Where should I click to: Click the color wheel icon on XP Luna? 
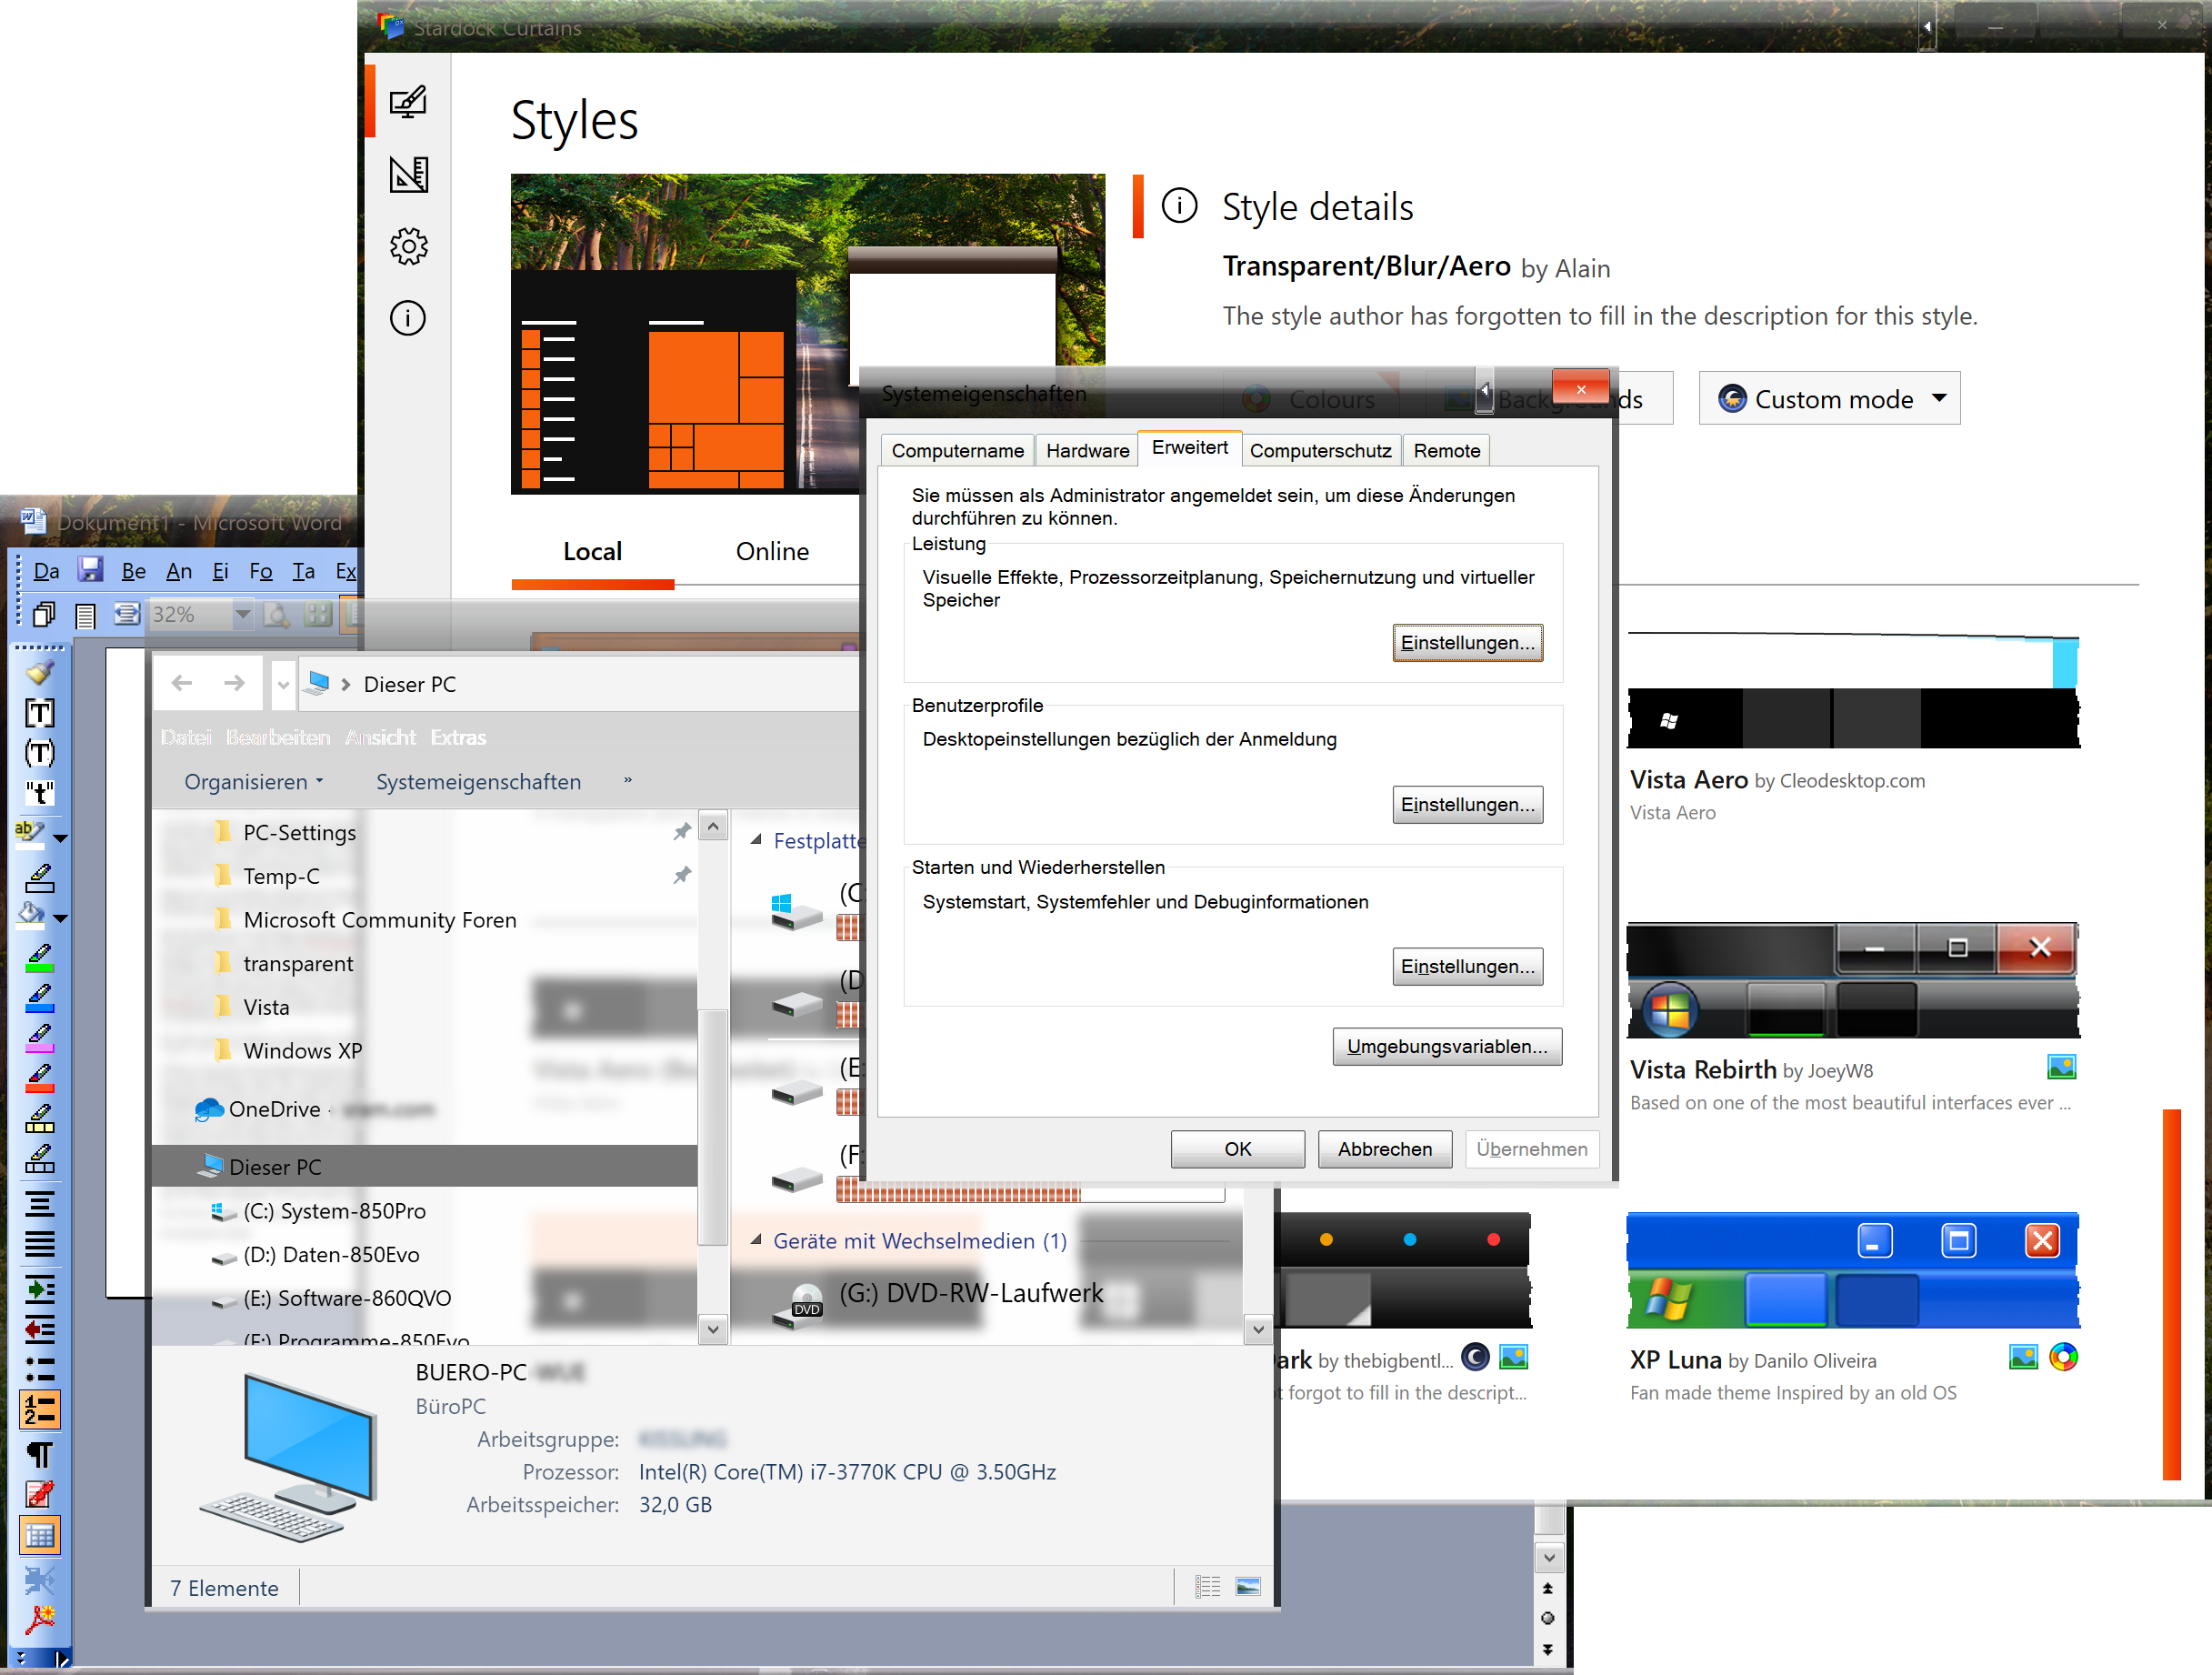click(x=2063, y=1358)
